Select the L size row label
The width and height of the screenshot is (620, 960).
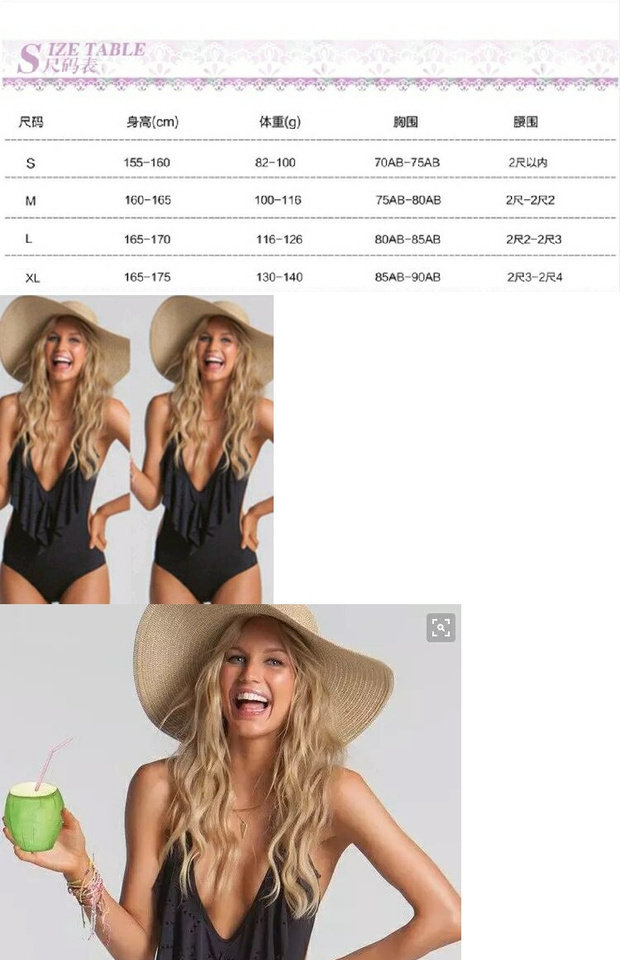click(x=28, y=239)
